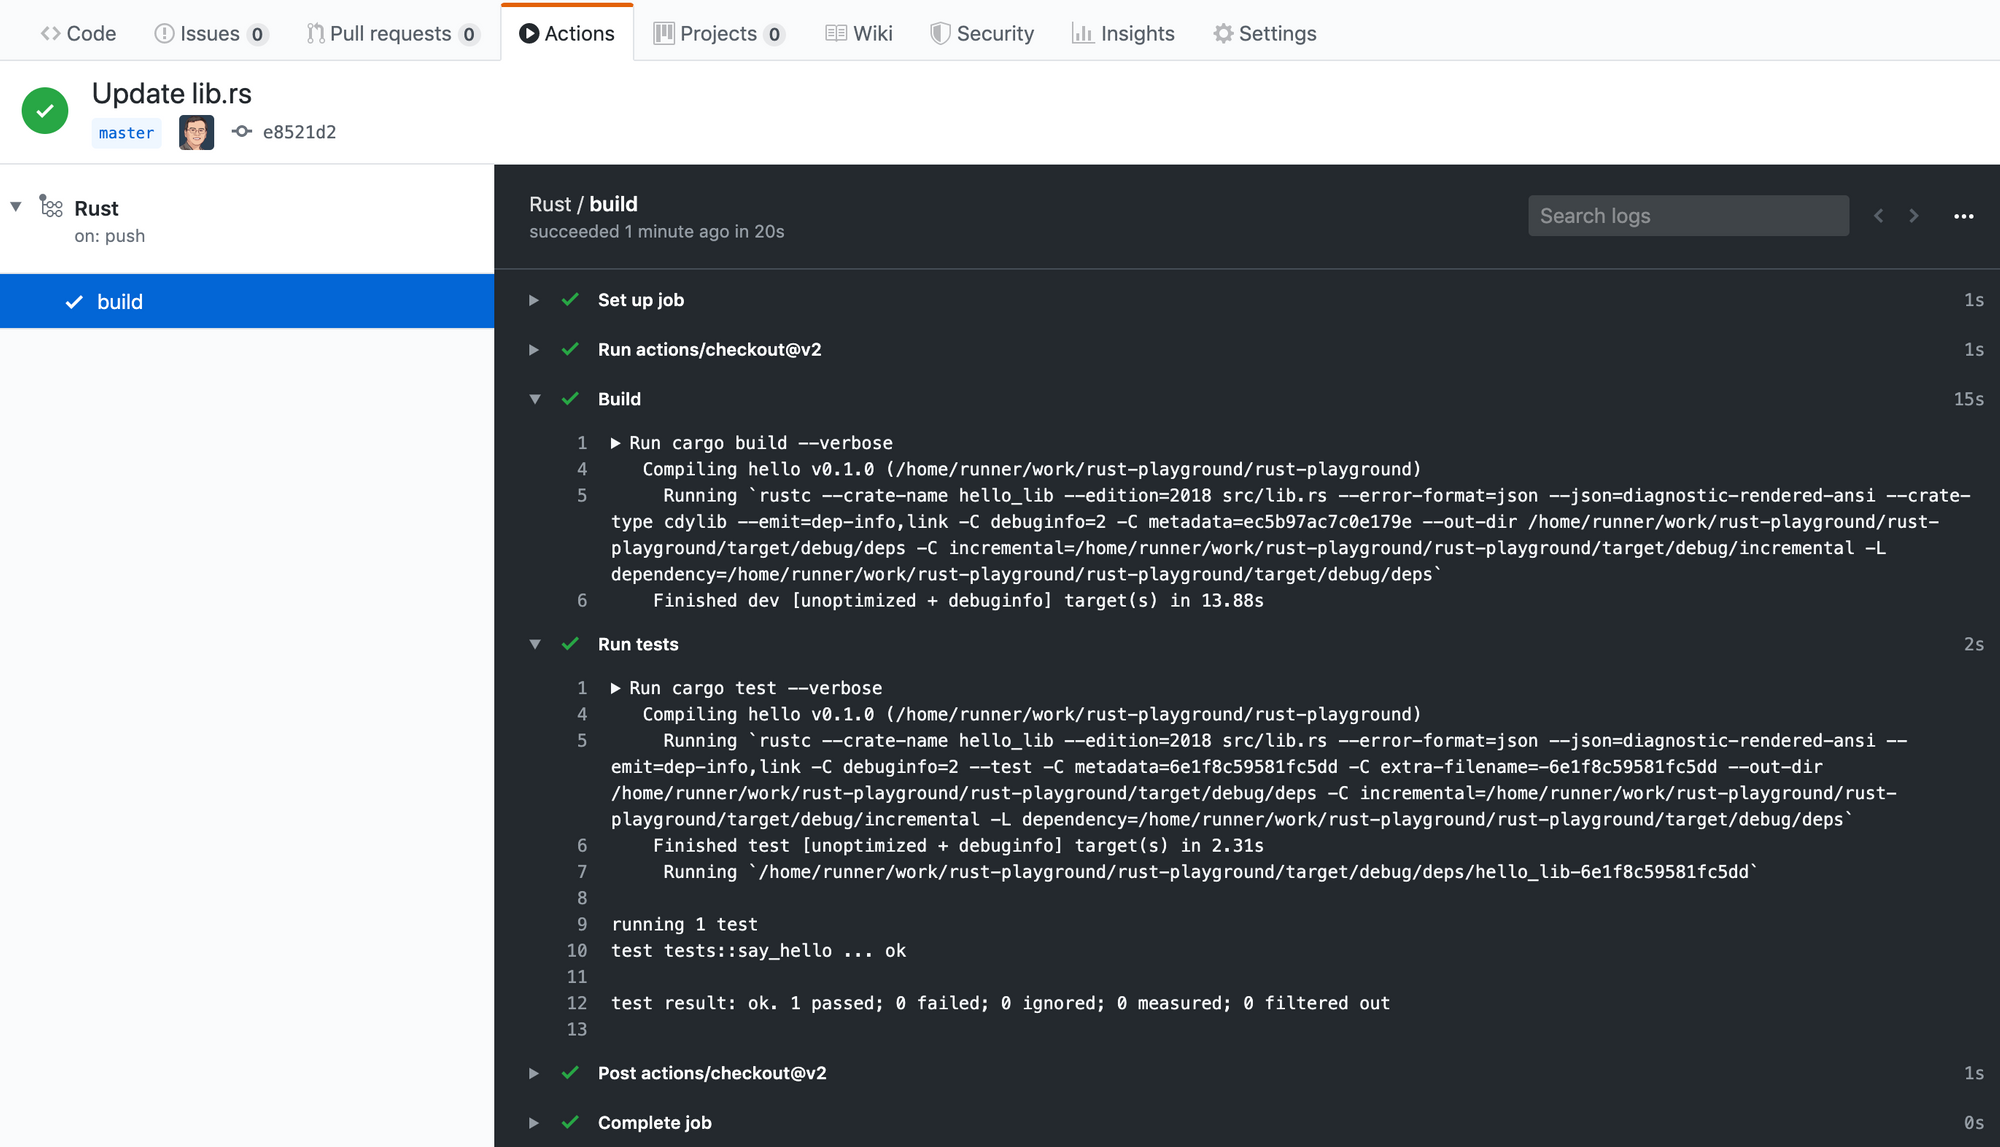Click the commit hash e8521d2
This screenshot has height=1147, width=2000.
(x=299, y=132)
